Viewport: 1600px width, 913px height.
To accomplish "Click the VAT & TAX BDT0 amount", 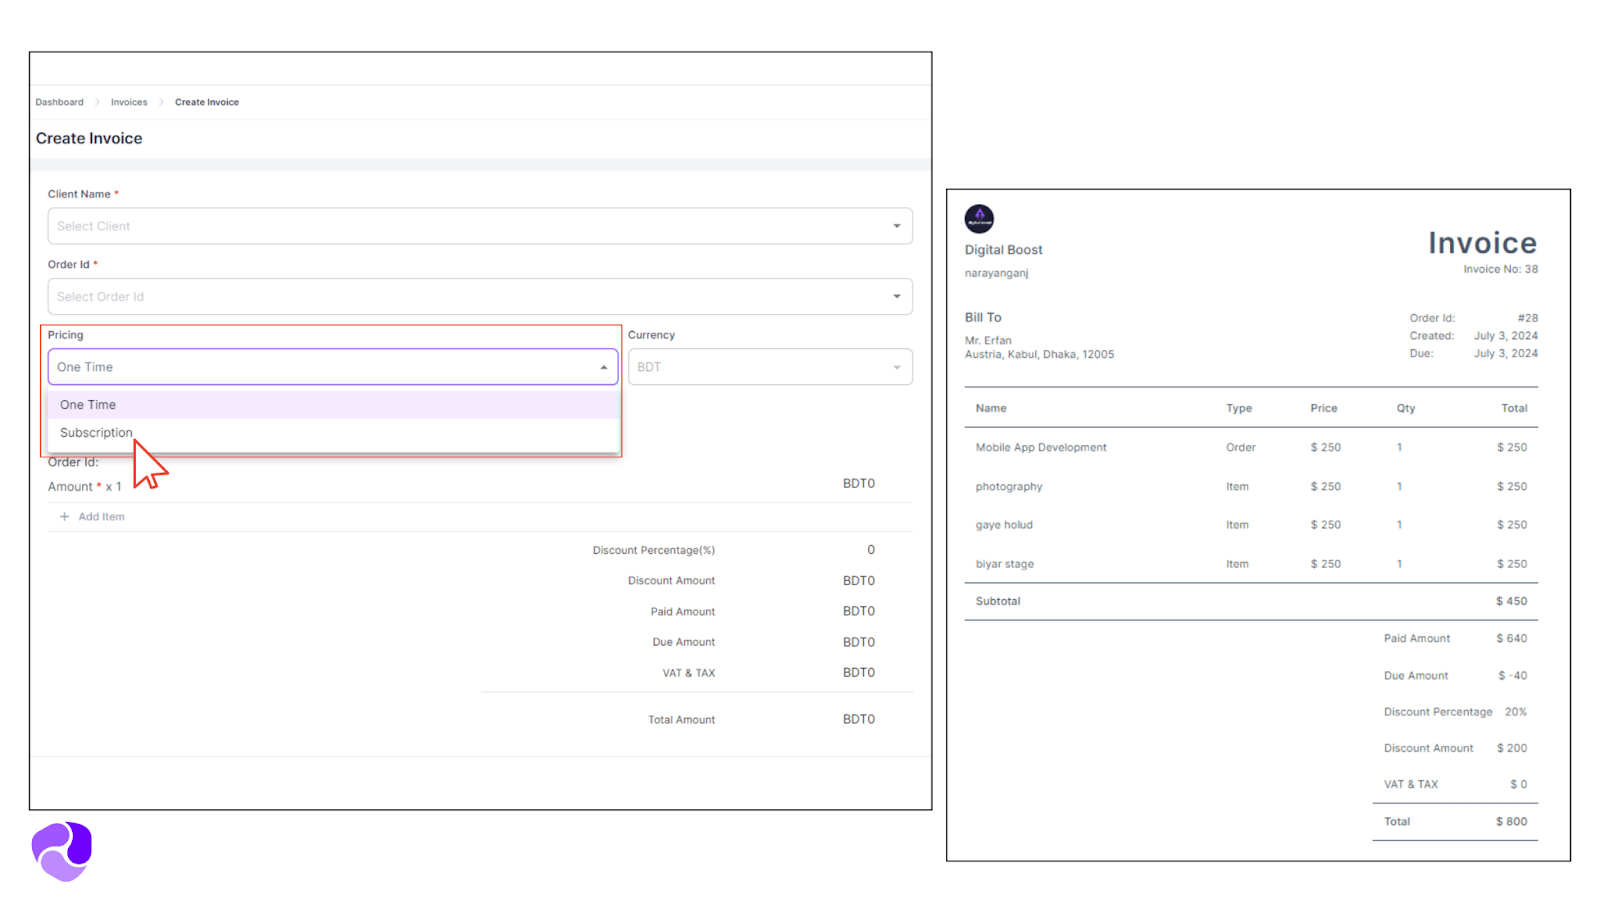I will pos(859,672).
